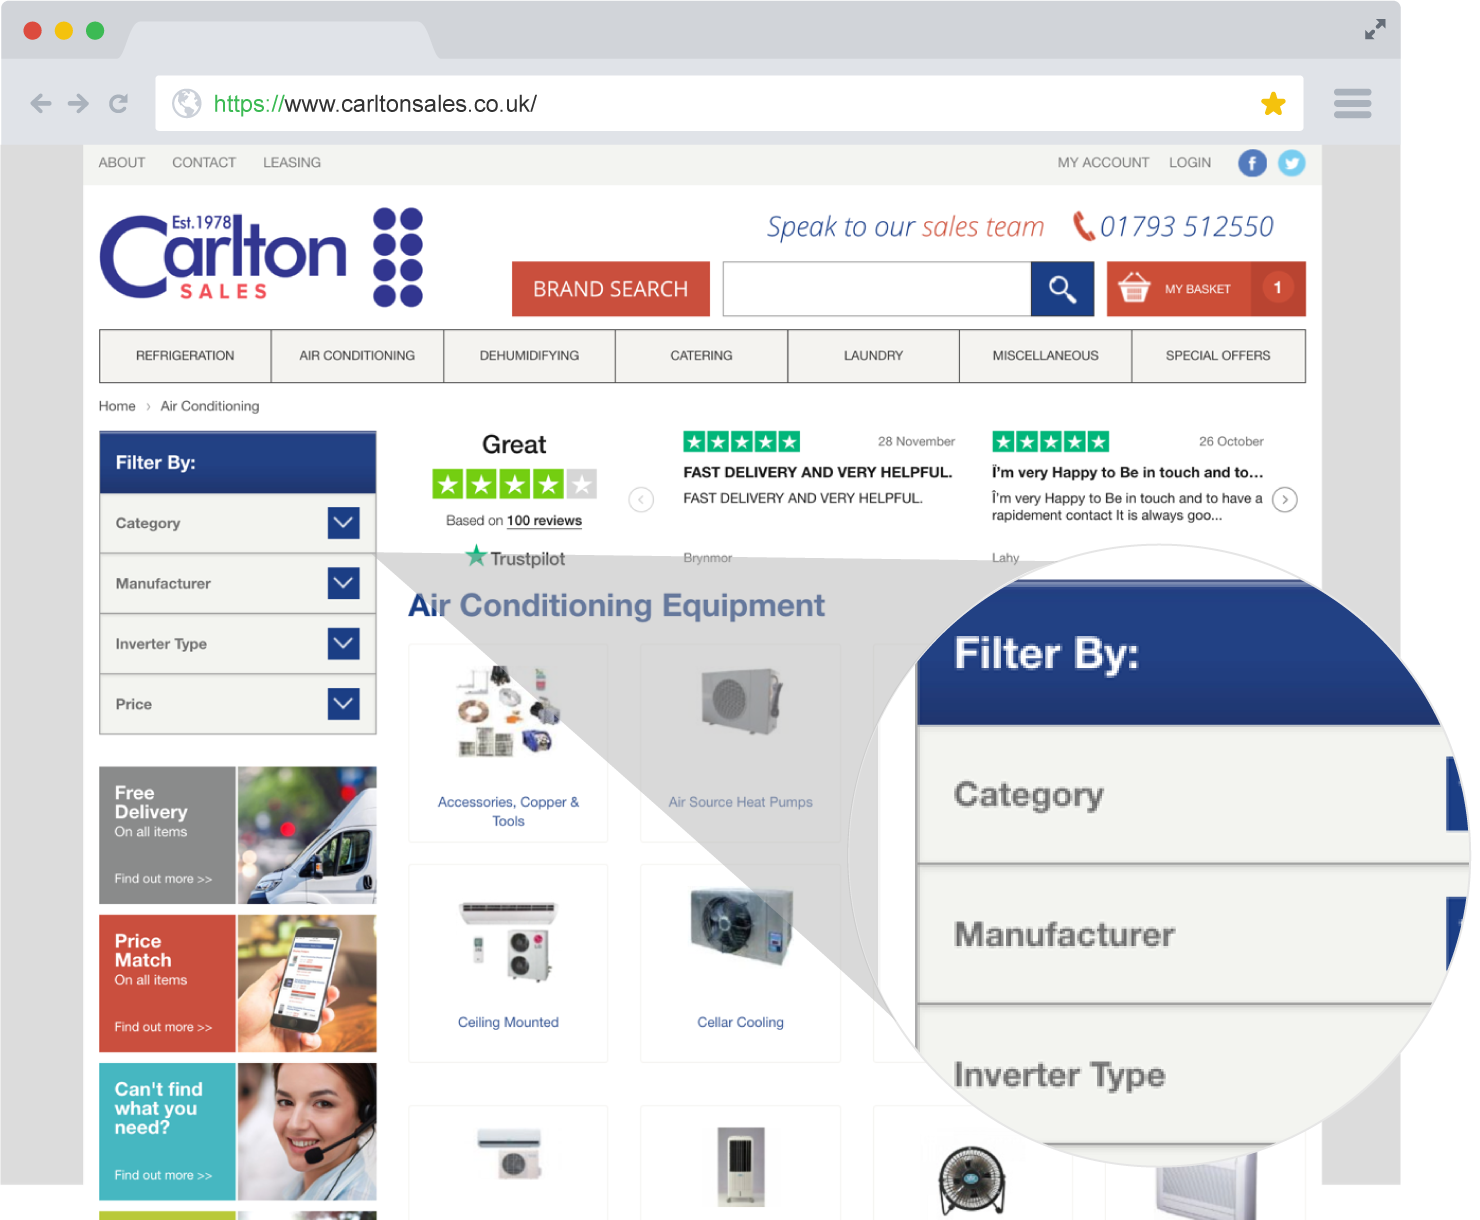Screen dimensions: 1480x1220
Task: Open the Air Conditioning menu
Action: point(357,356)
